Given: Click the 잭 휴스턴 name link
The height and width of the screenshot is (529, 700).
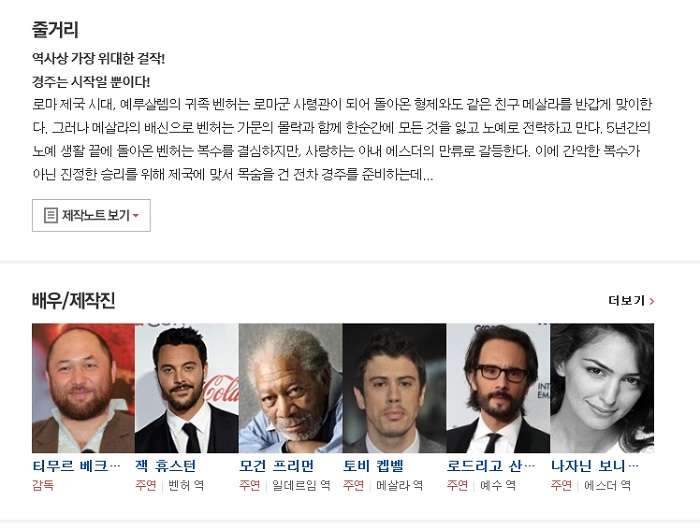Looking at the screenshot, I should pyautogui.click(x=166, y=466).
